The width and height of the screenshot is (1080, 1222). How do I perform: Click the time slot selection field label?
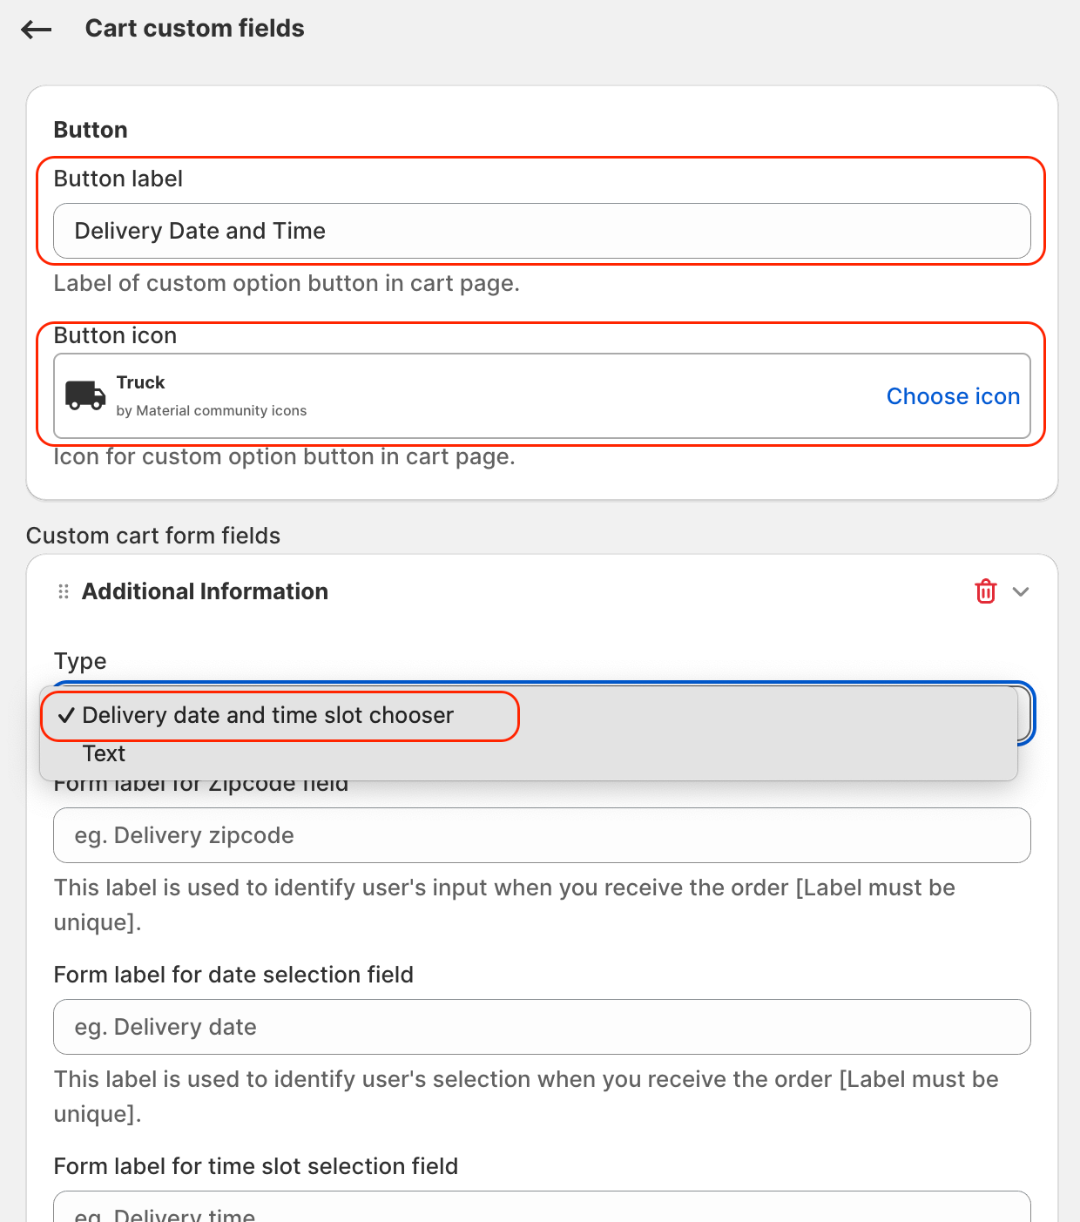click(255, 1166)
